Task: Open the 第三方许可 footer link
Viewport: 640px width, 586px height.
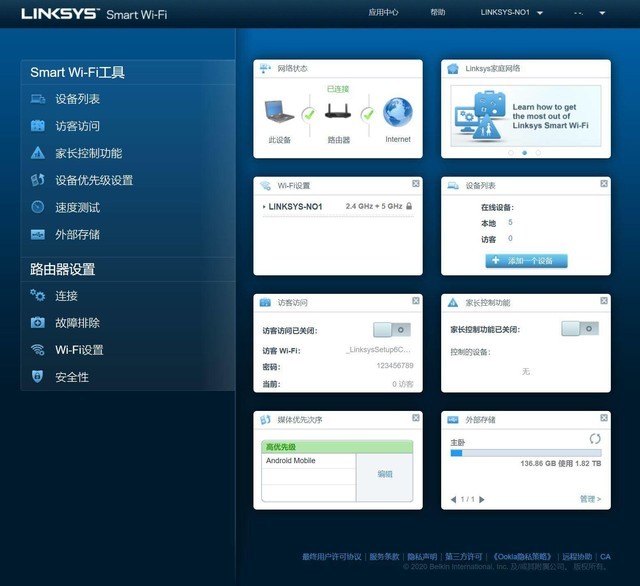Action: pos(464,557)
